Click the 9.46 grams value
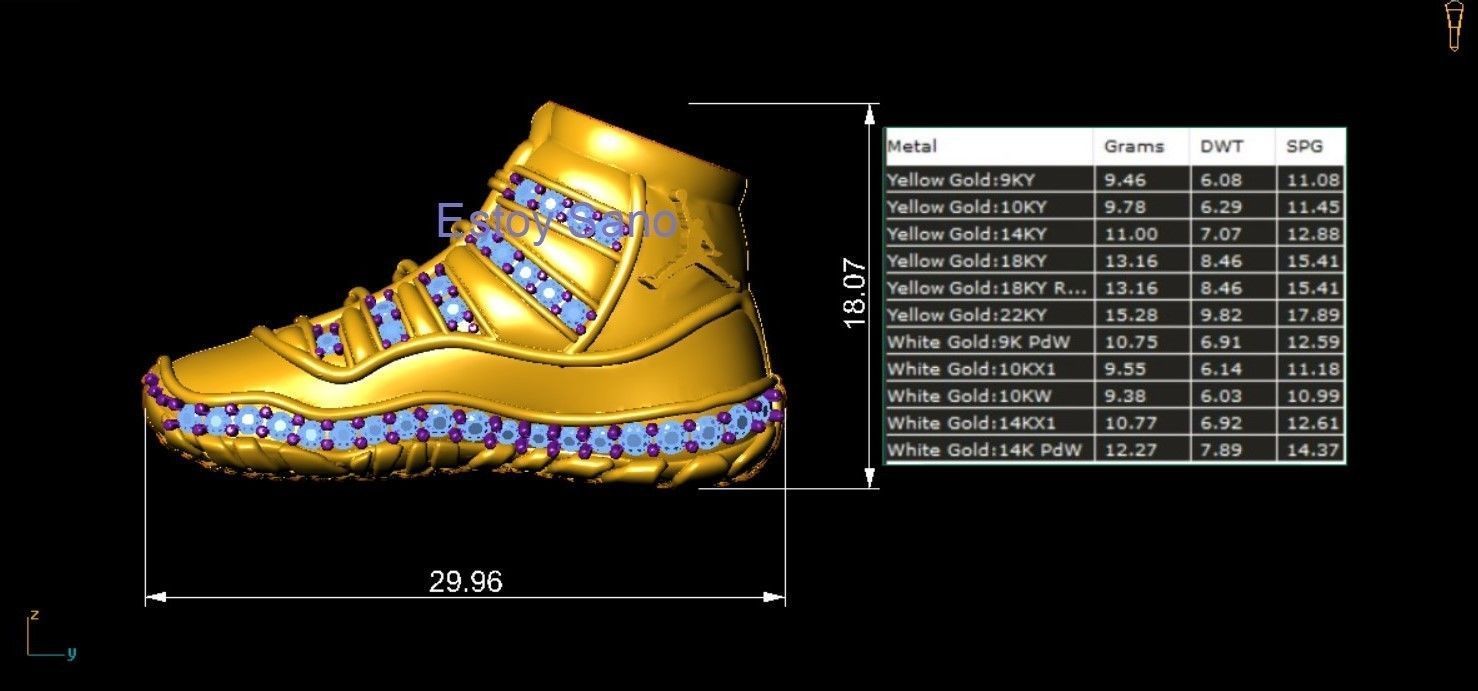This screenshot has width=1478, height=691. tap(1125, 180)
